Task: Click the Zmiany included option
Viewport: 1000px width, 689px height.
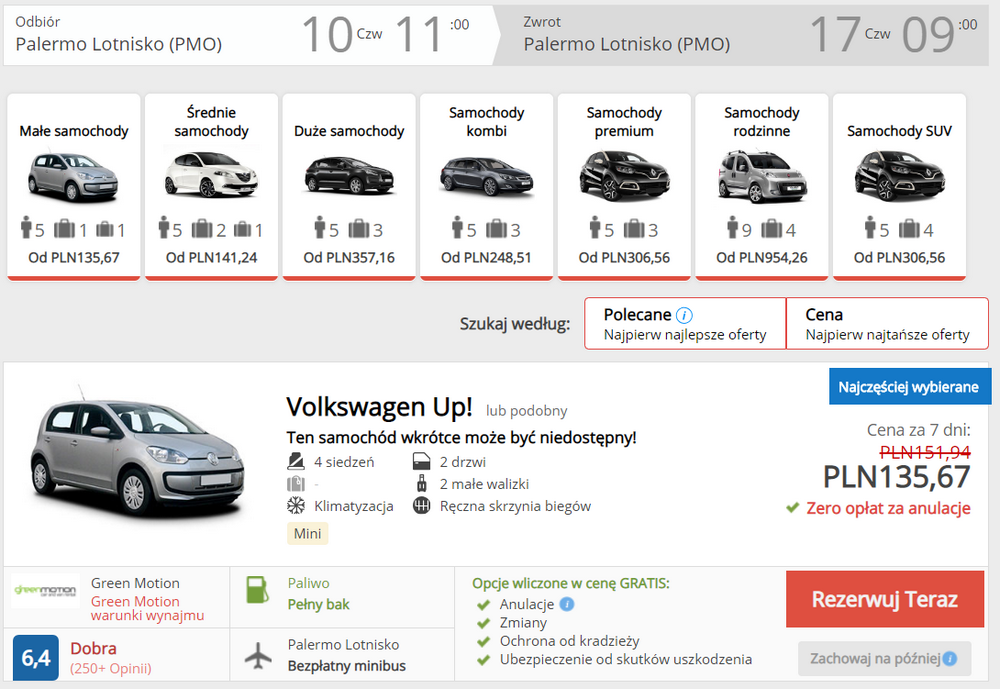Action: (523, 623)
